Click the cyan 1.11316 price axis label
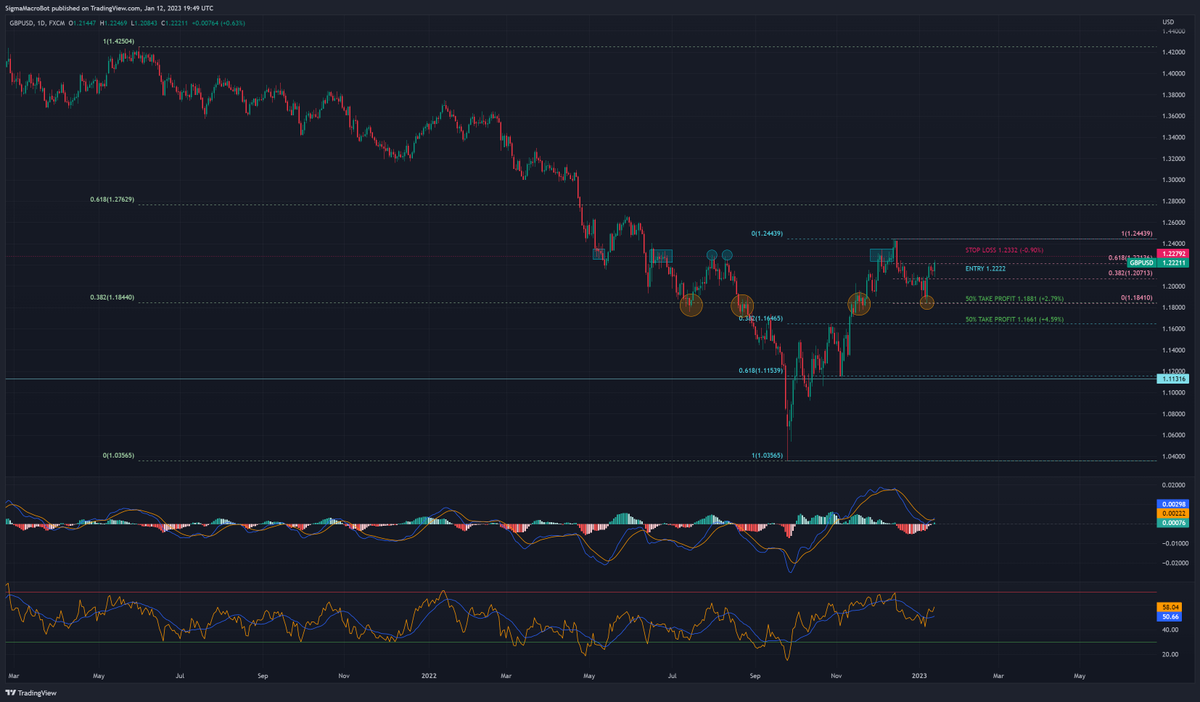 click(x=1173, y=379)
